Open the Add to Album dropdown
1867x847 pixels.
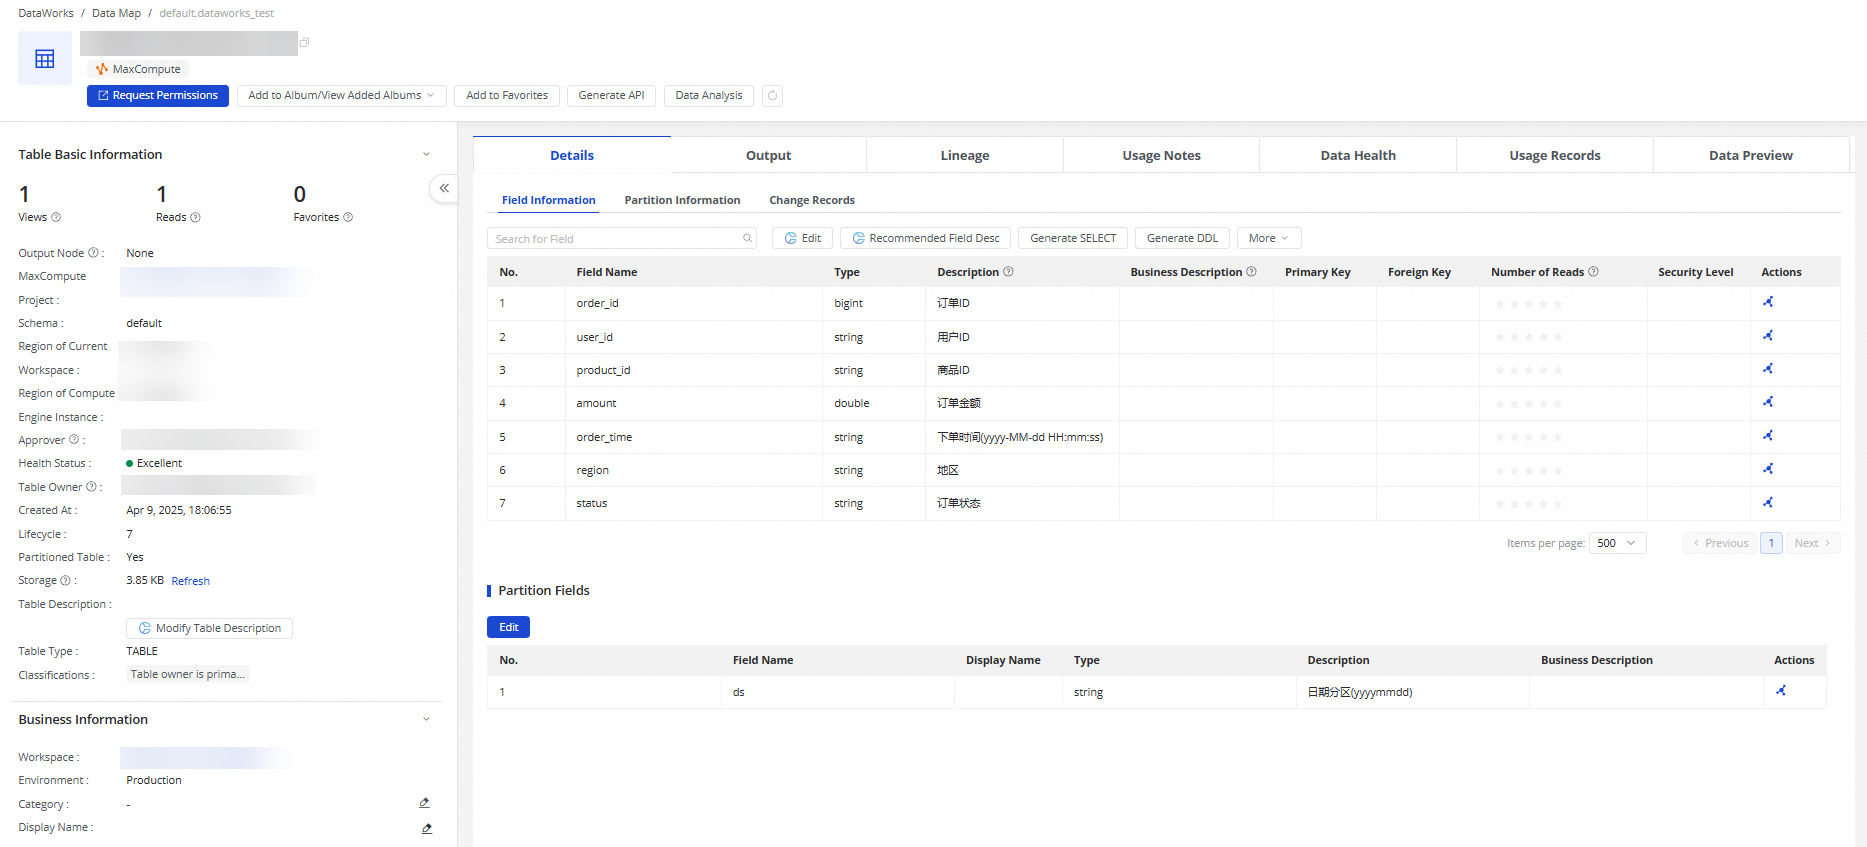pos(341,96)
